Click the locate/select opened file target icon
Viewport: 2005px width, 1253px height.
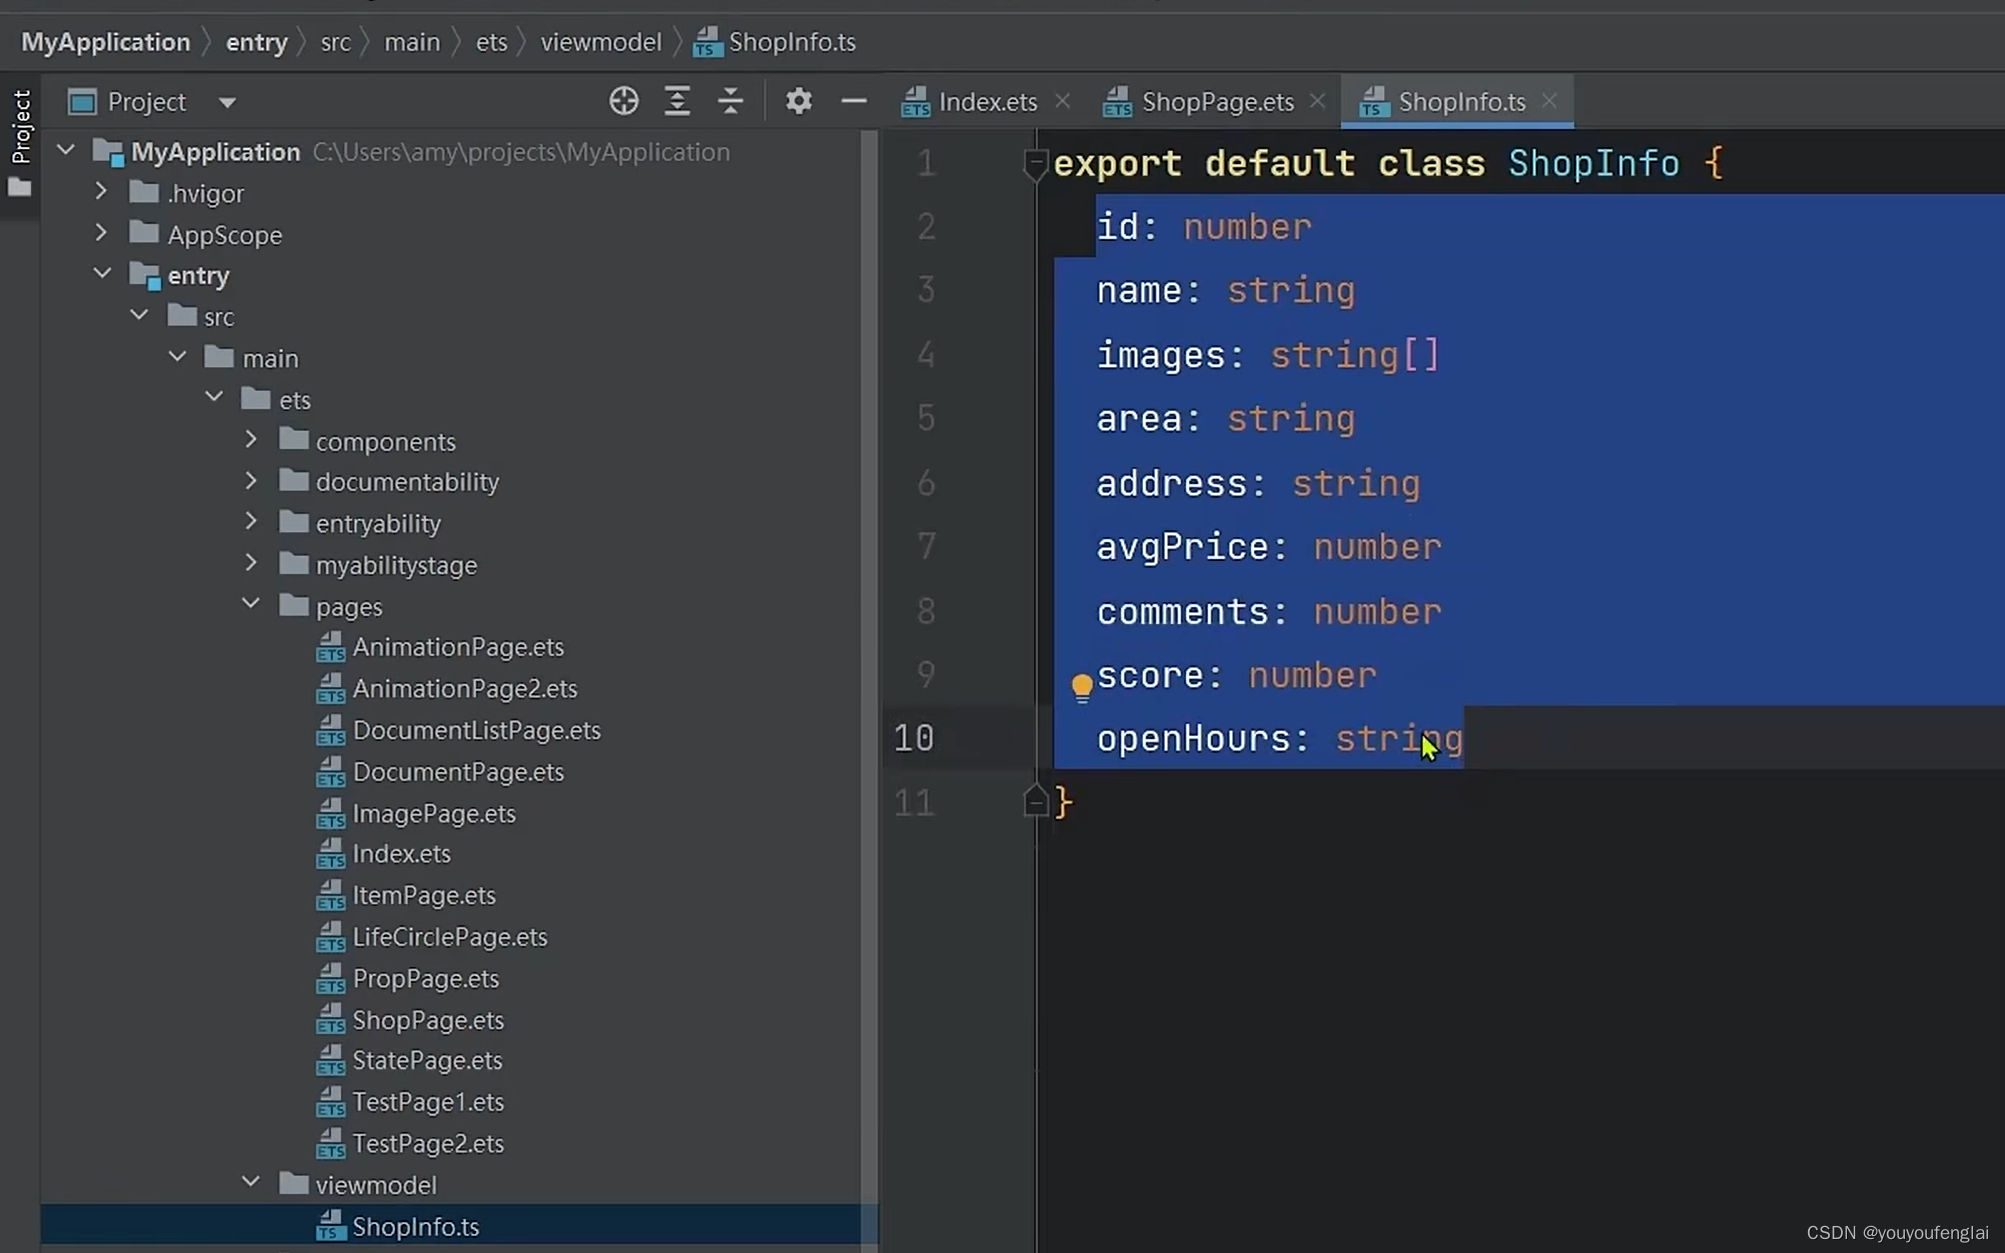pos(624,101)
